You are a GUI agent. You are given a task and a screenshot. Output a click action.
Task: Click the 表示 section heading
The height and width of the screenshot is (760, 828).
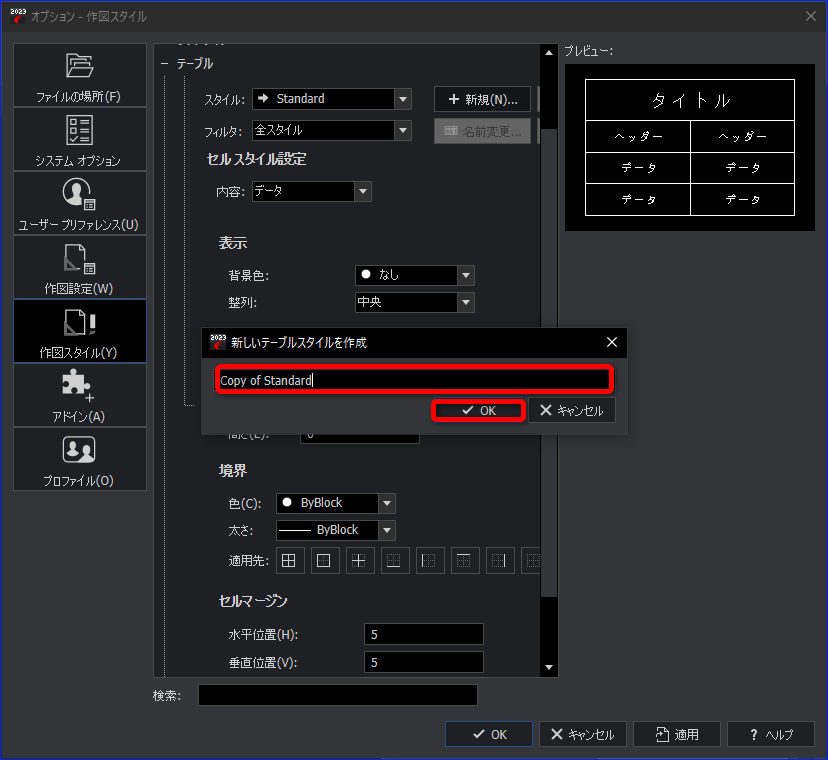pos(233,243)
